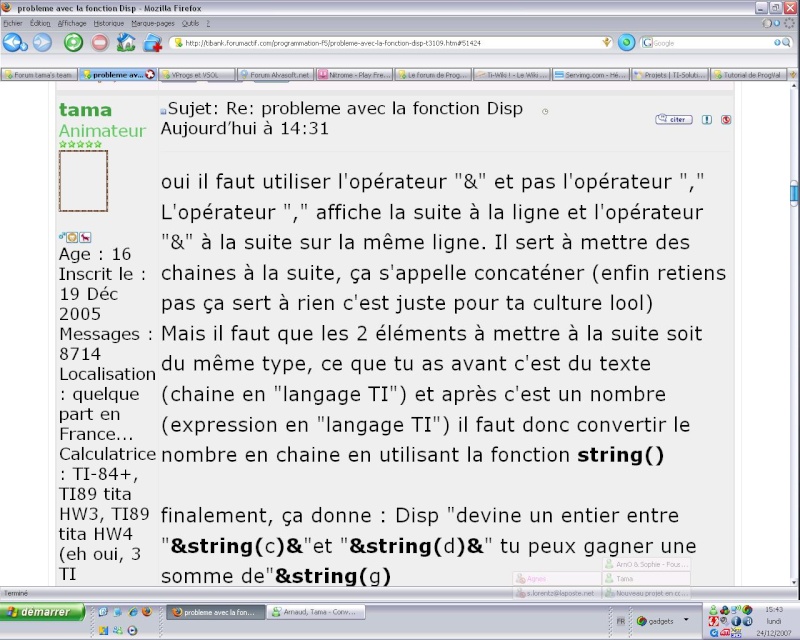Click the 'Terminé' status bar text
This screenshot has width=800, height=640.
point(16,593)
